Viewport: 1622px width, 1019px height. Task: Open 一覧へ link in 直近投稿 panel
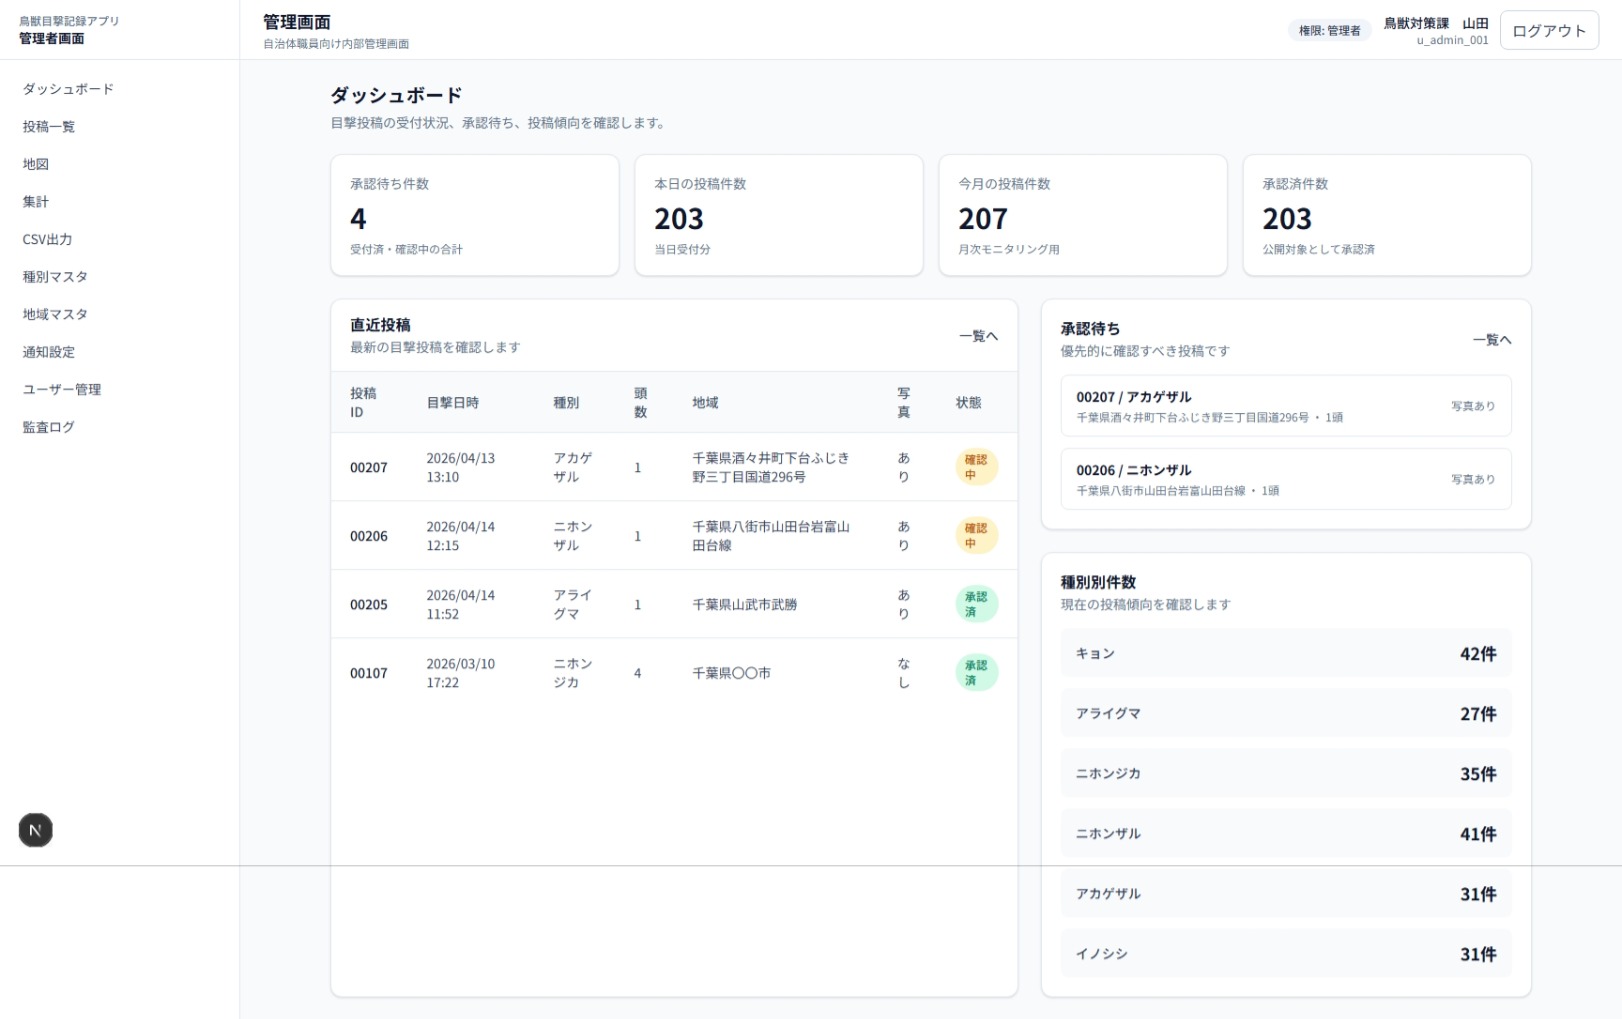[977, 336]
